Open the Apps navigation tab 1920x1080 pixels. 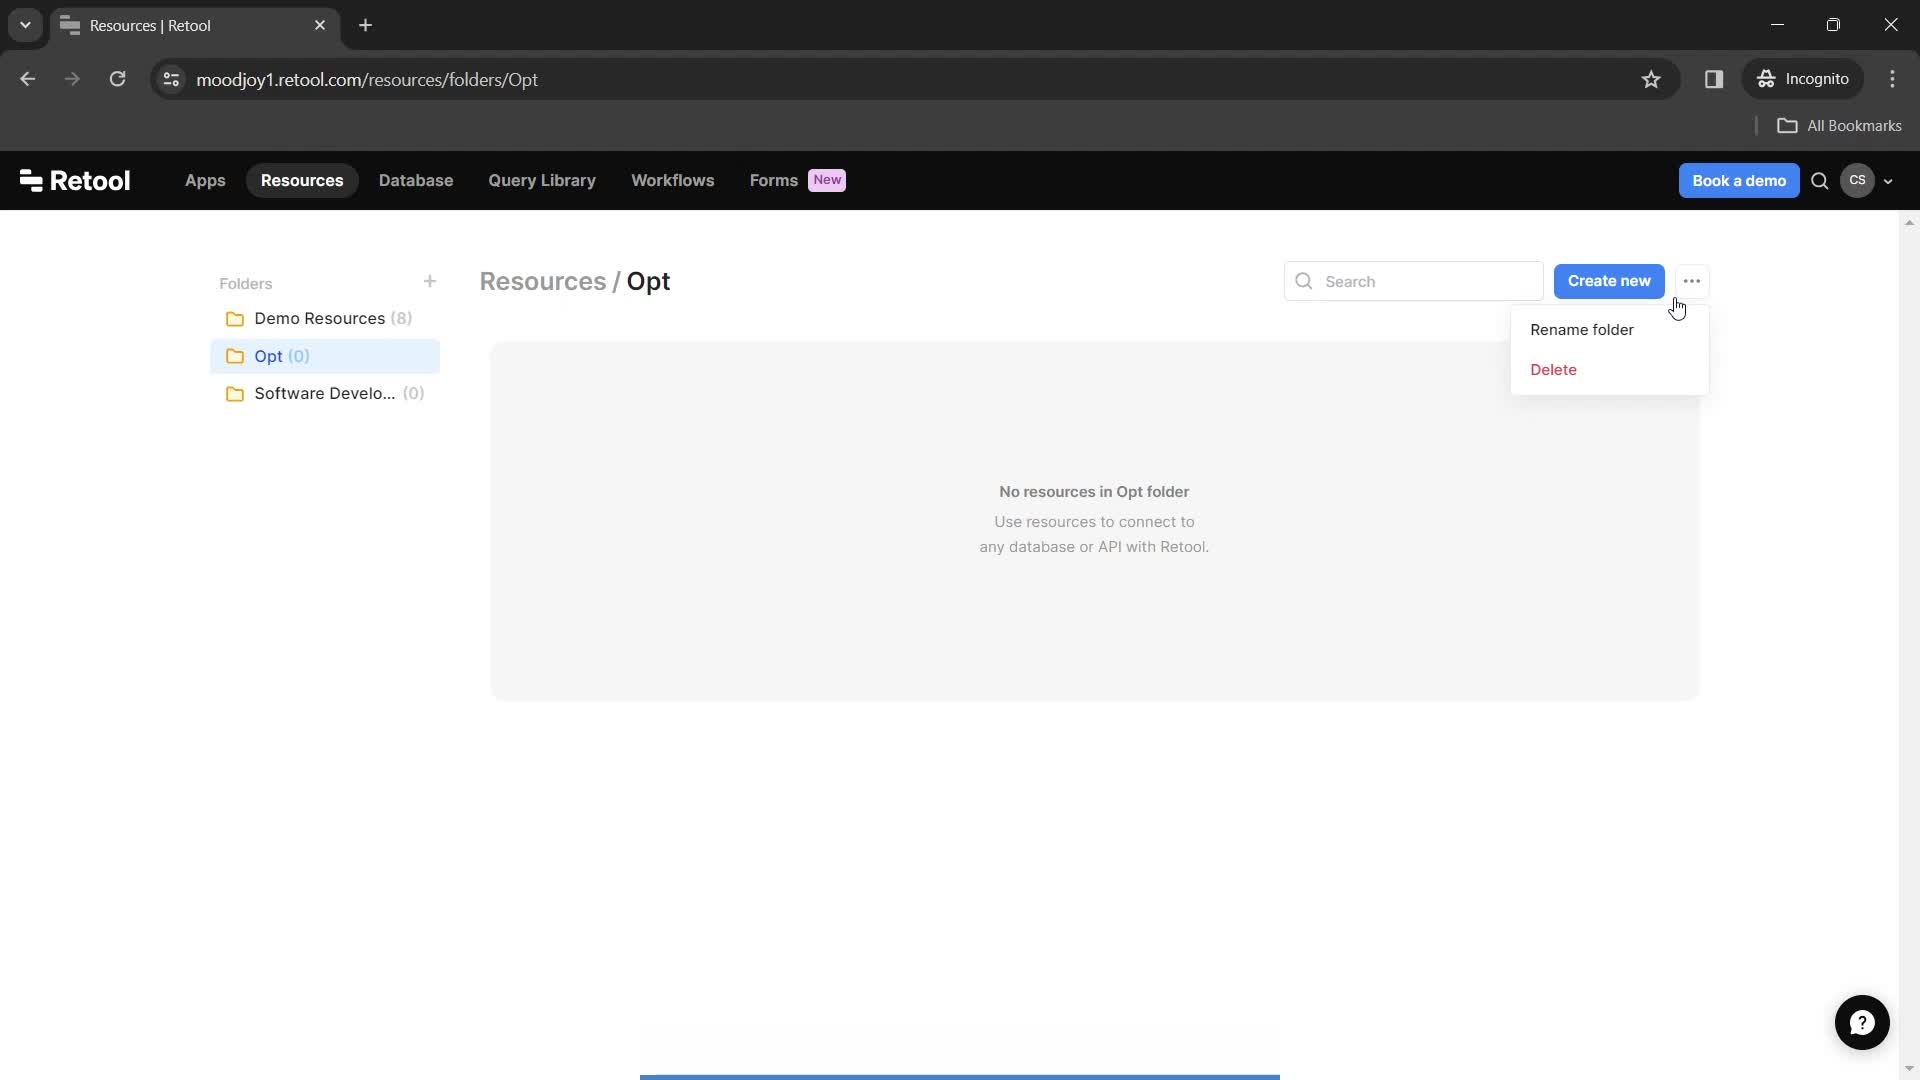(206, 179)
